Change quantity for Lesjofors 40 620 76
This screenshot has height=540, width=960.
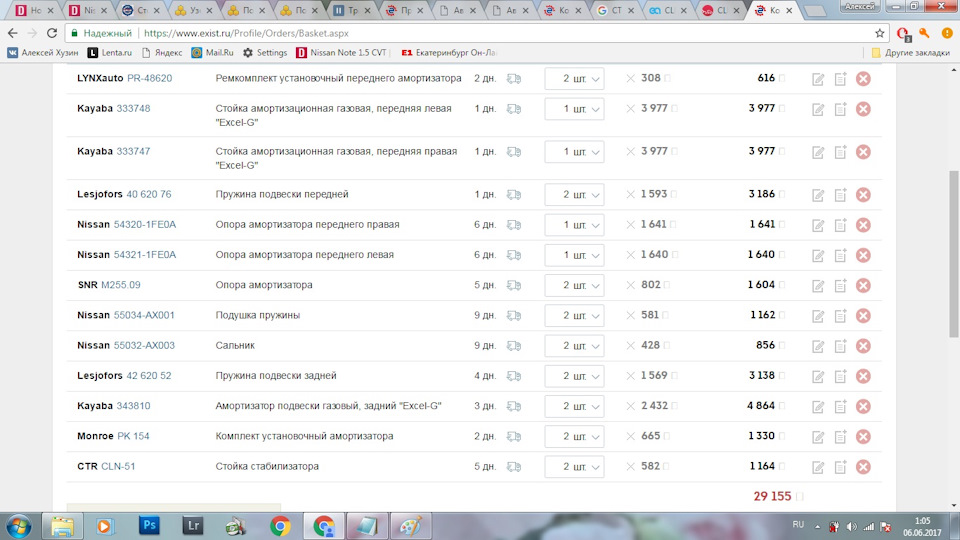tap(574, 195)
